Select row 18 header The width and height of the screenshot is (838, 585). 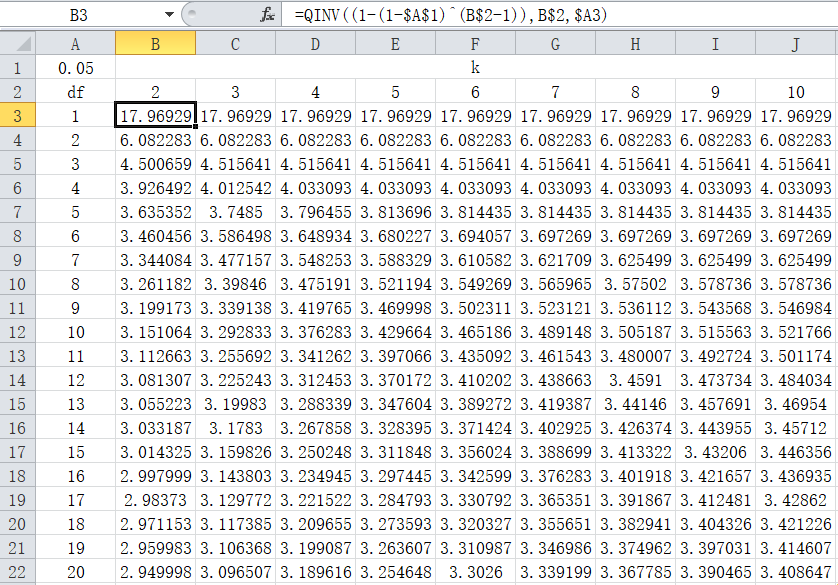click(18, 475)
